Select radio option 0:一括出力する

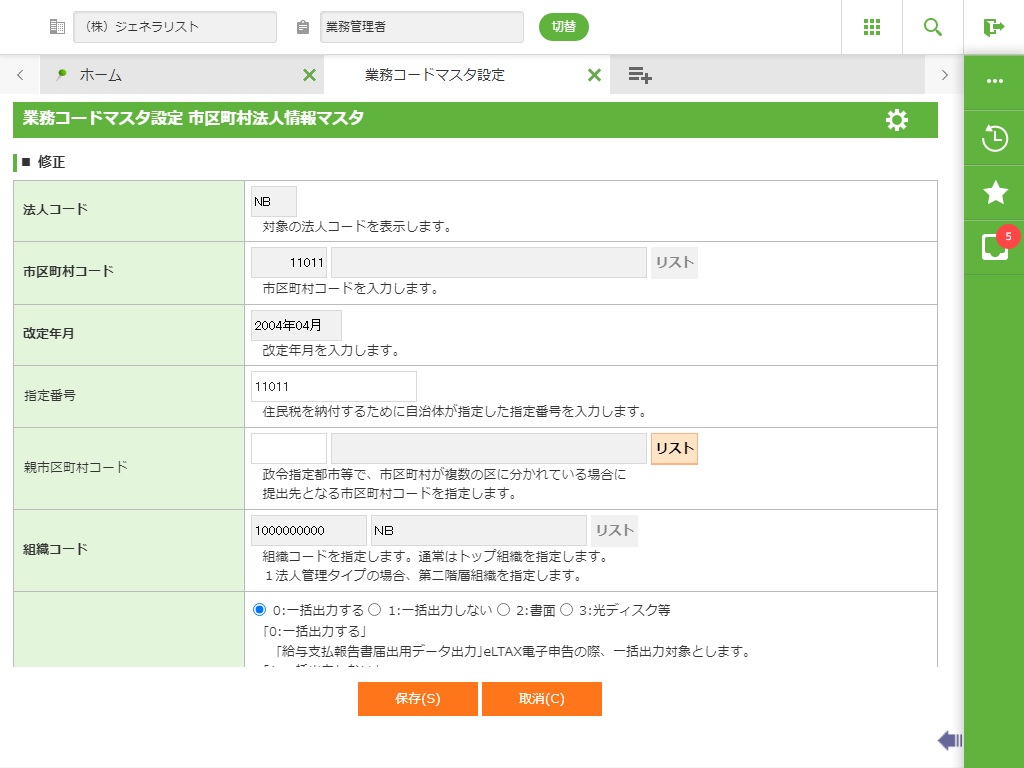click(260, 609)
